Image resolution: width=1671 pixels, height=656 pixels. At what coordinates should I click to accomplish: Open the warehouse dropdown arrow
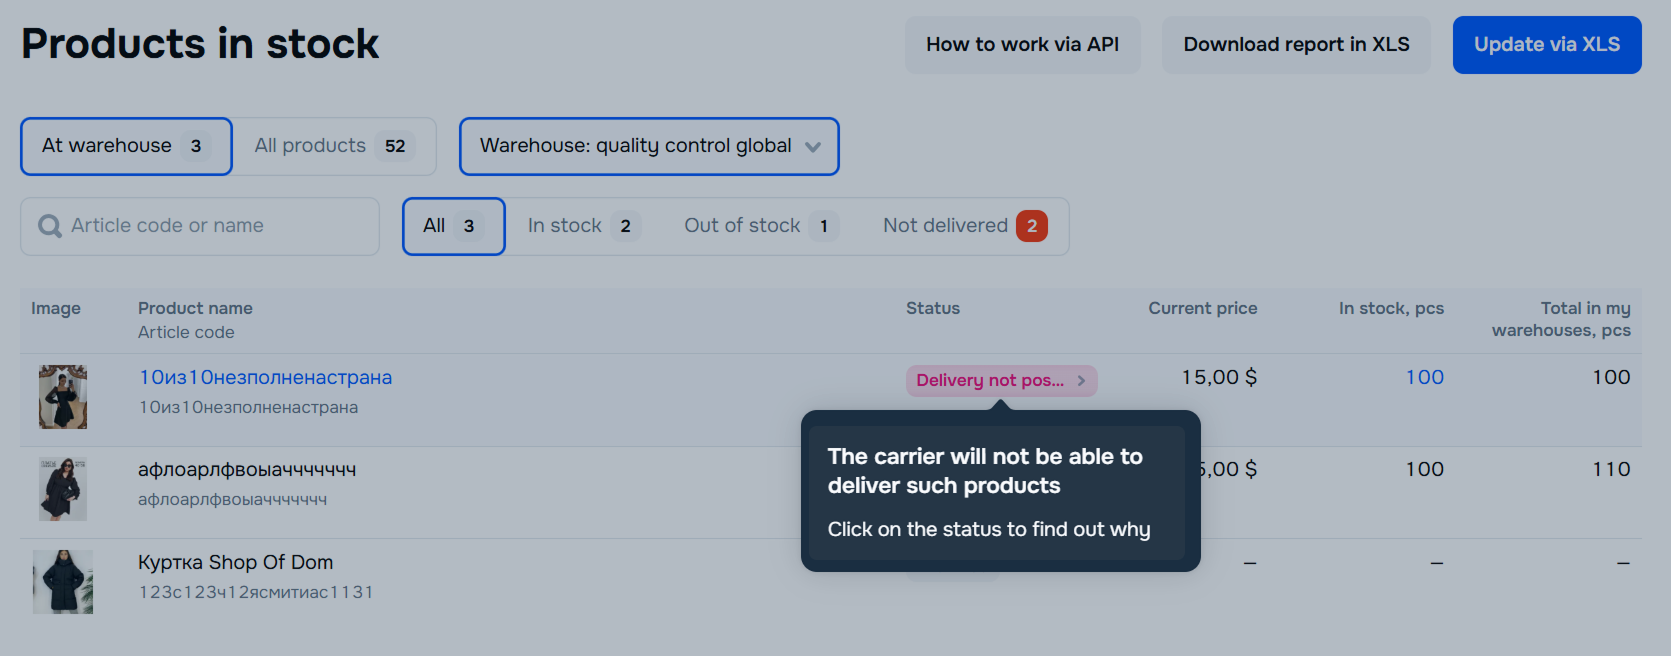(x=813, y=147)
